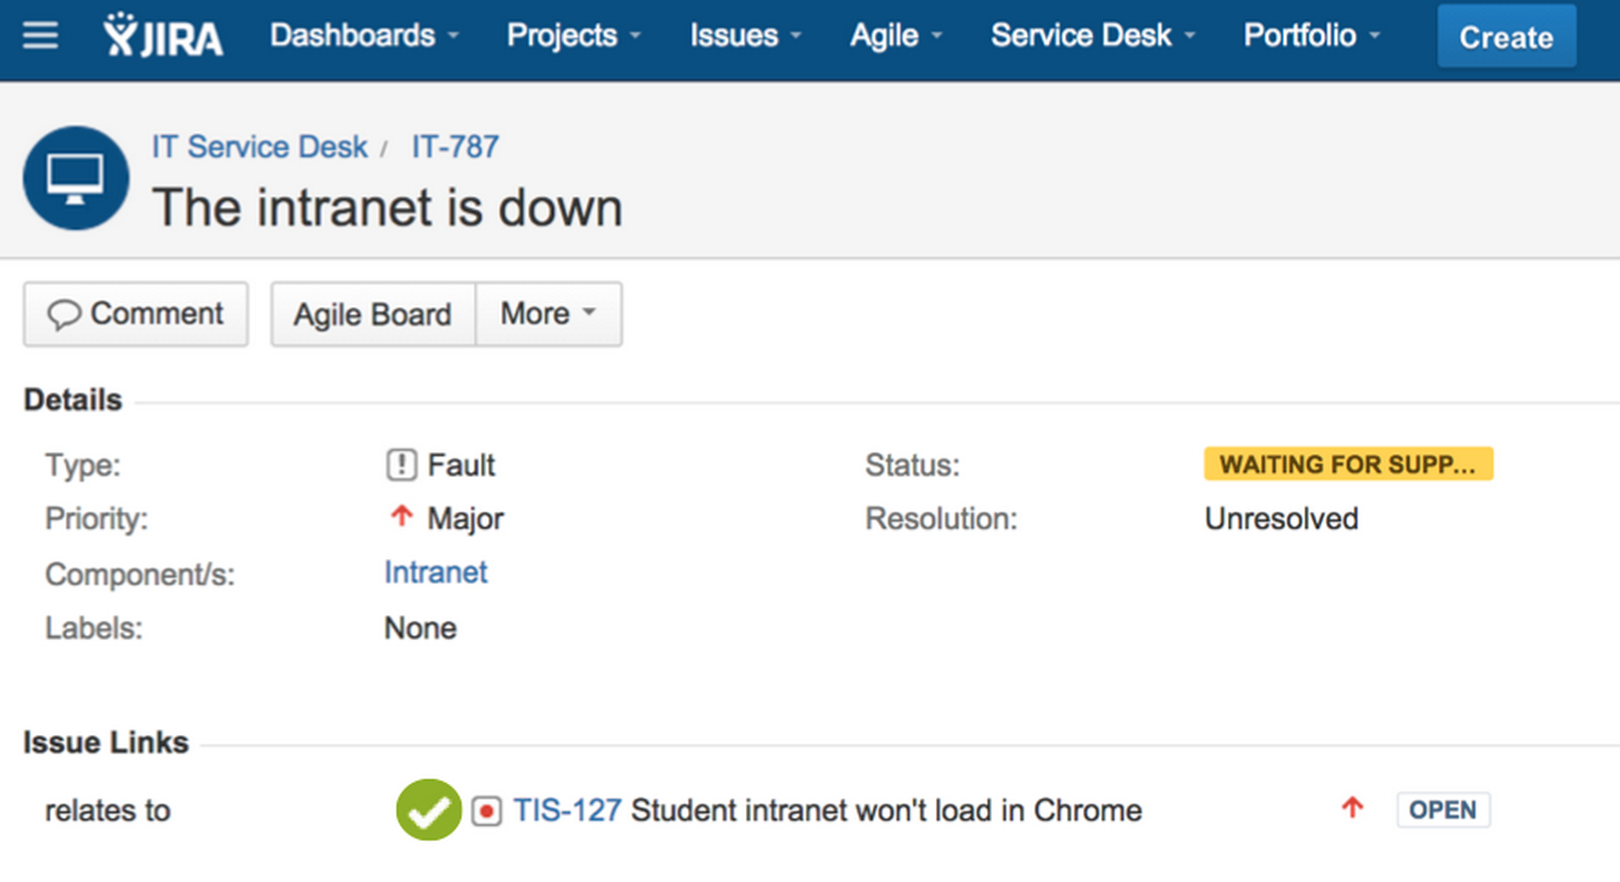
Task: Open the More actions dropdown
Action: (548, 314)
